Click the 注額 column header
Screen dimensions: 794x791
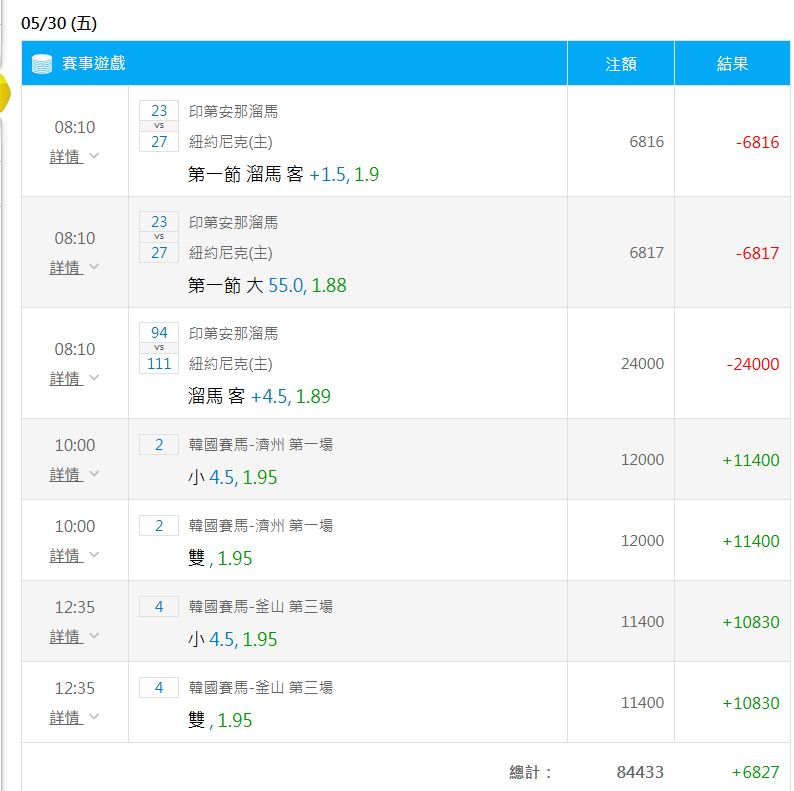(x=621, y=64)
